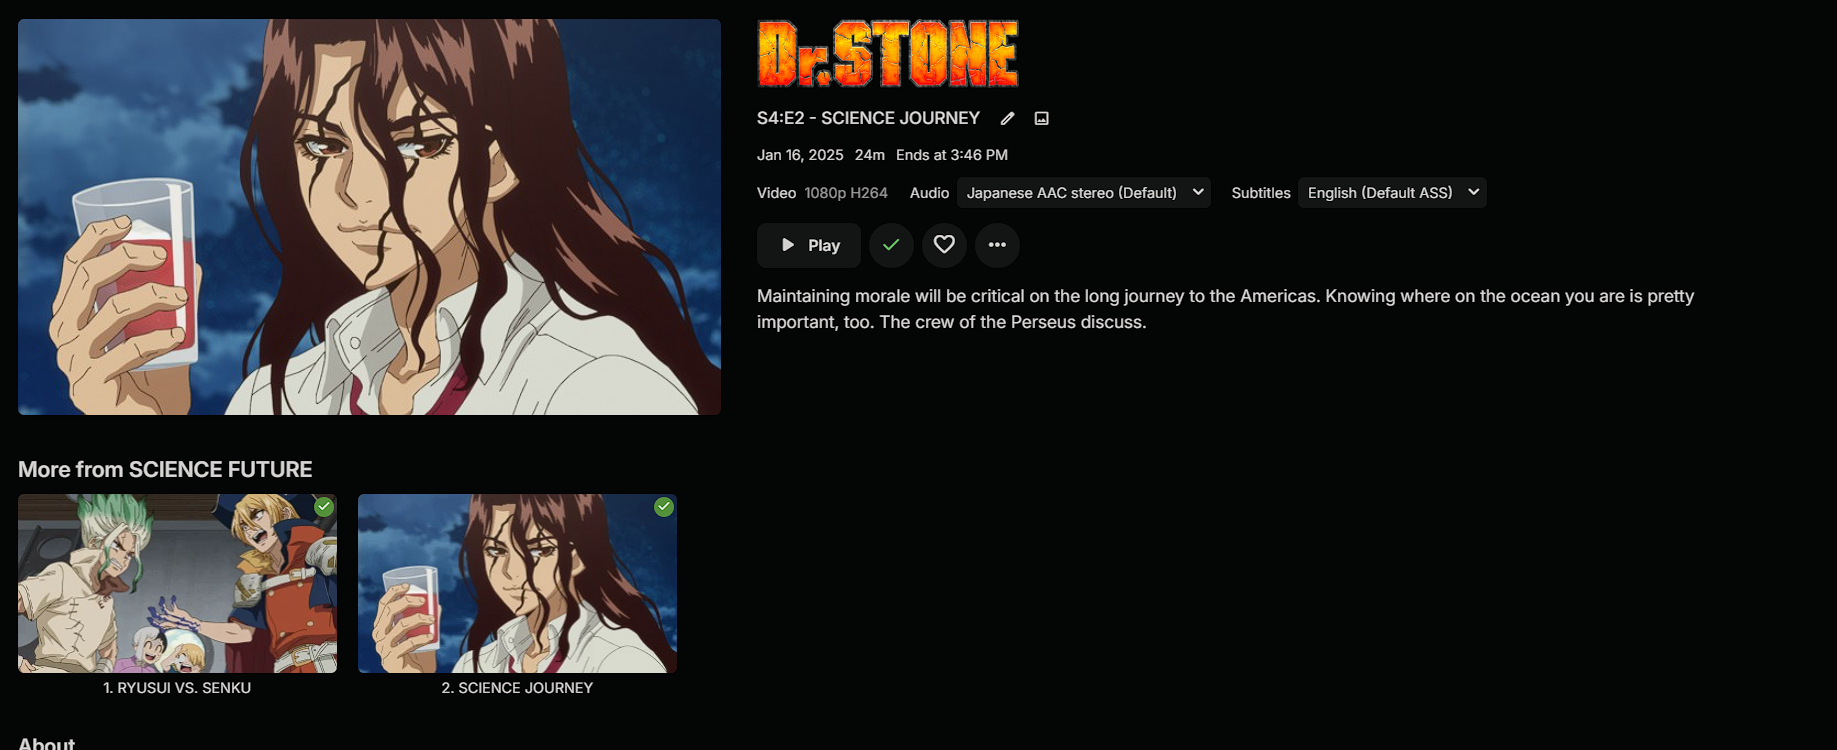Favorite the episode with the heart icon

pos(944,245)
